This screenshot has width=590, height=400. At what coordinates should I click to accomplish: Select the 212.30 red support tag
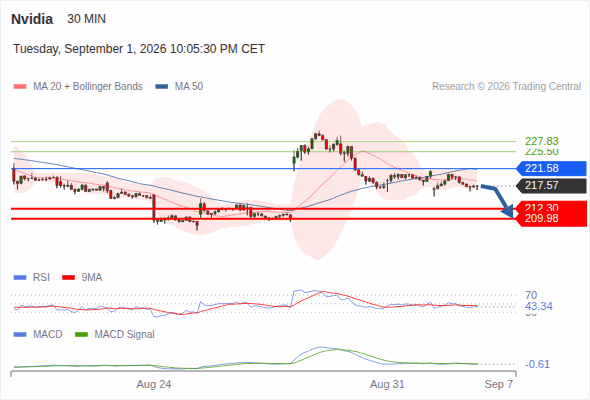[551, 207]
